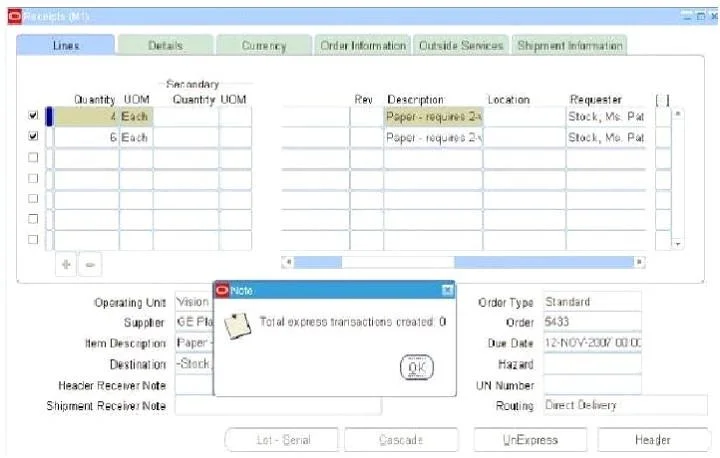Uncheck the quantity 4 line checkbox
Viewport: 720px width, 458px height.
click(x=33, y=115)
